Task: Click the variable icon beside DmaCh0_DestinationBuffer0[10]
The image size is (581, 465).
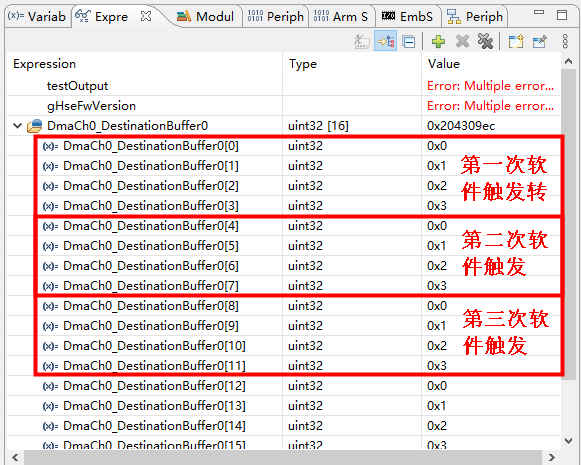Action: (50, 346)
